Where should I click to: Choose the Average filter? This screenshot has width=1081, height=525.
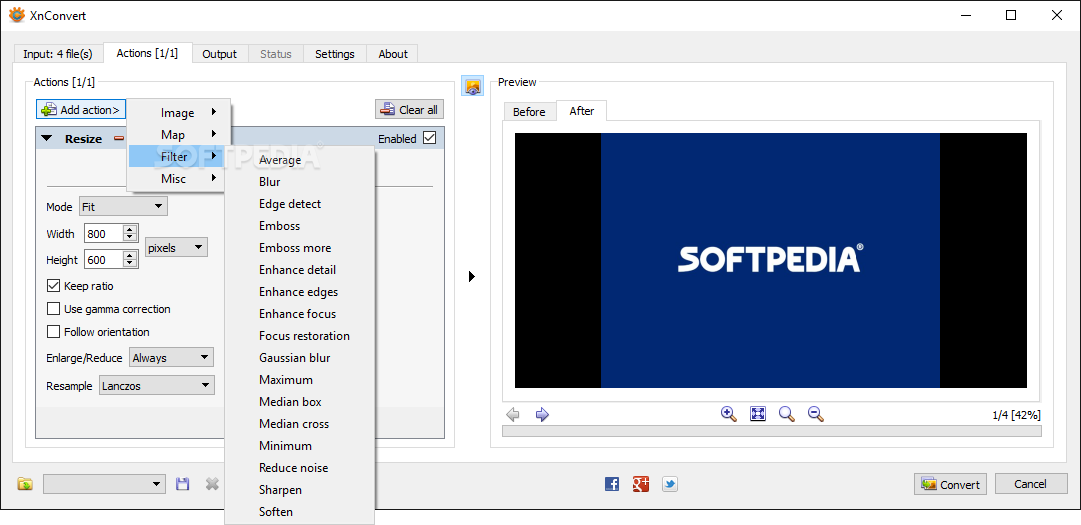coord(300,160)
